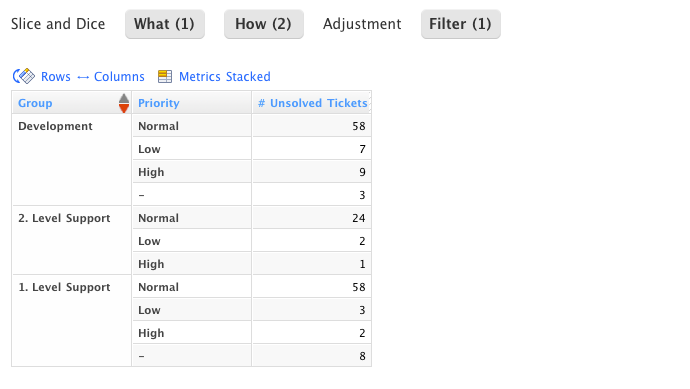Select the Adjustment tab
Viewport: 690px width, 389px height.
tap(362, 24)
